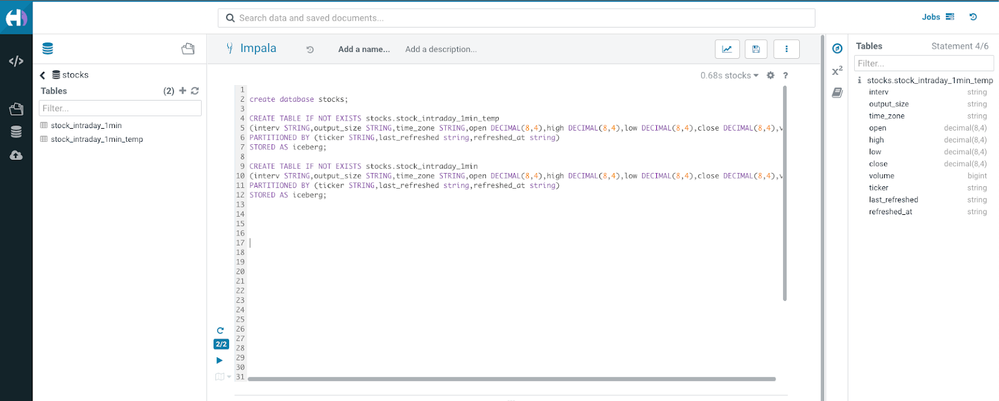Open the Editor code icon in sidebar

(x=16, y=62)
